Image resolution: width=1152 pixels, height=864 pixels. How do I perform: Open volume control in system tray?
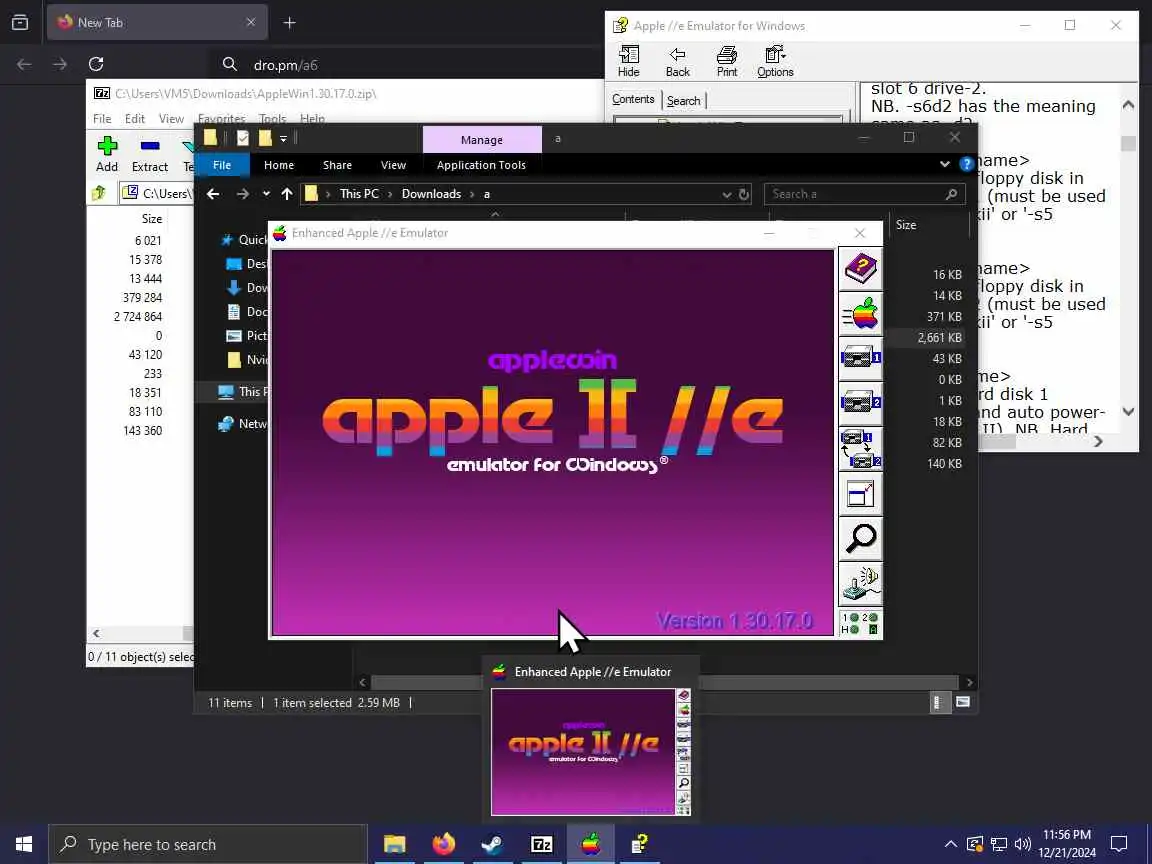pos(1022,844)
